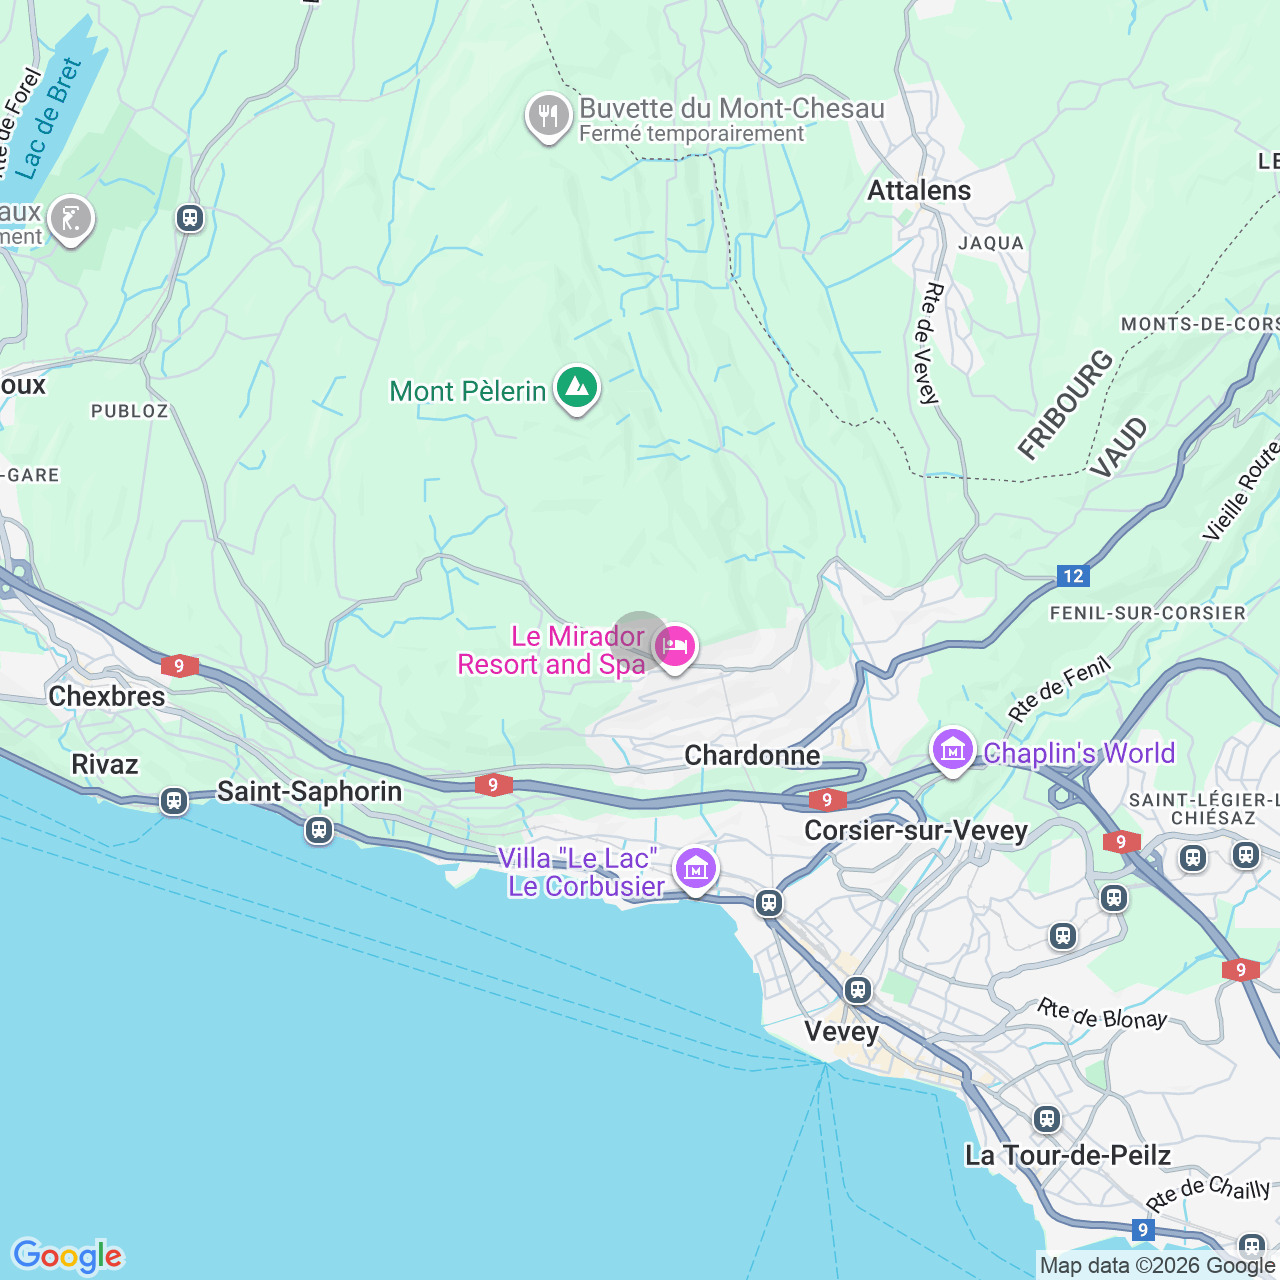Image resolution: width=1280 pixels, height=1280 pixels.
Task: Click the Lac de Bret lake label
Action: click(x=50, y=119)
